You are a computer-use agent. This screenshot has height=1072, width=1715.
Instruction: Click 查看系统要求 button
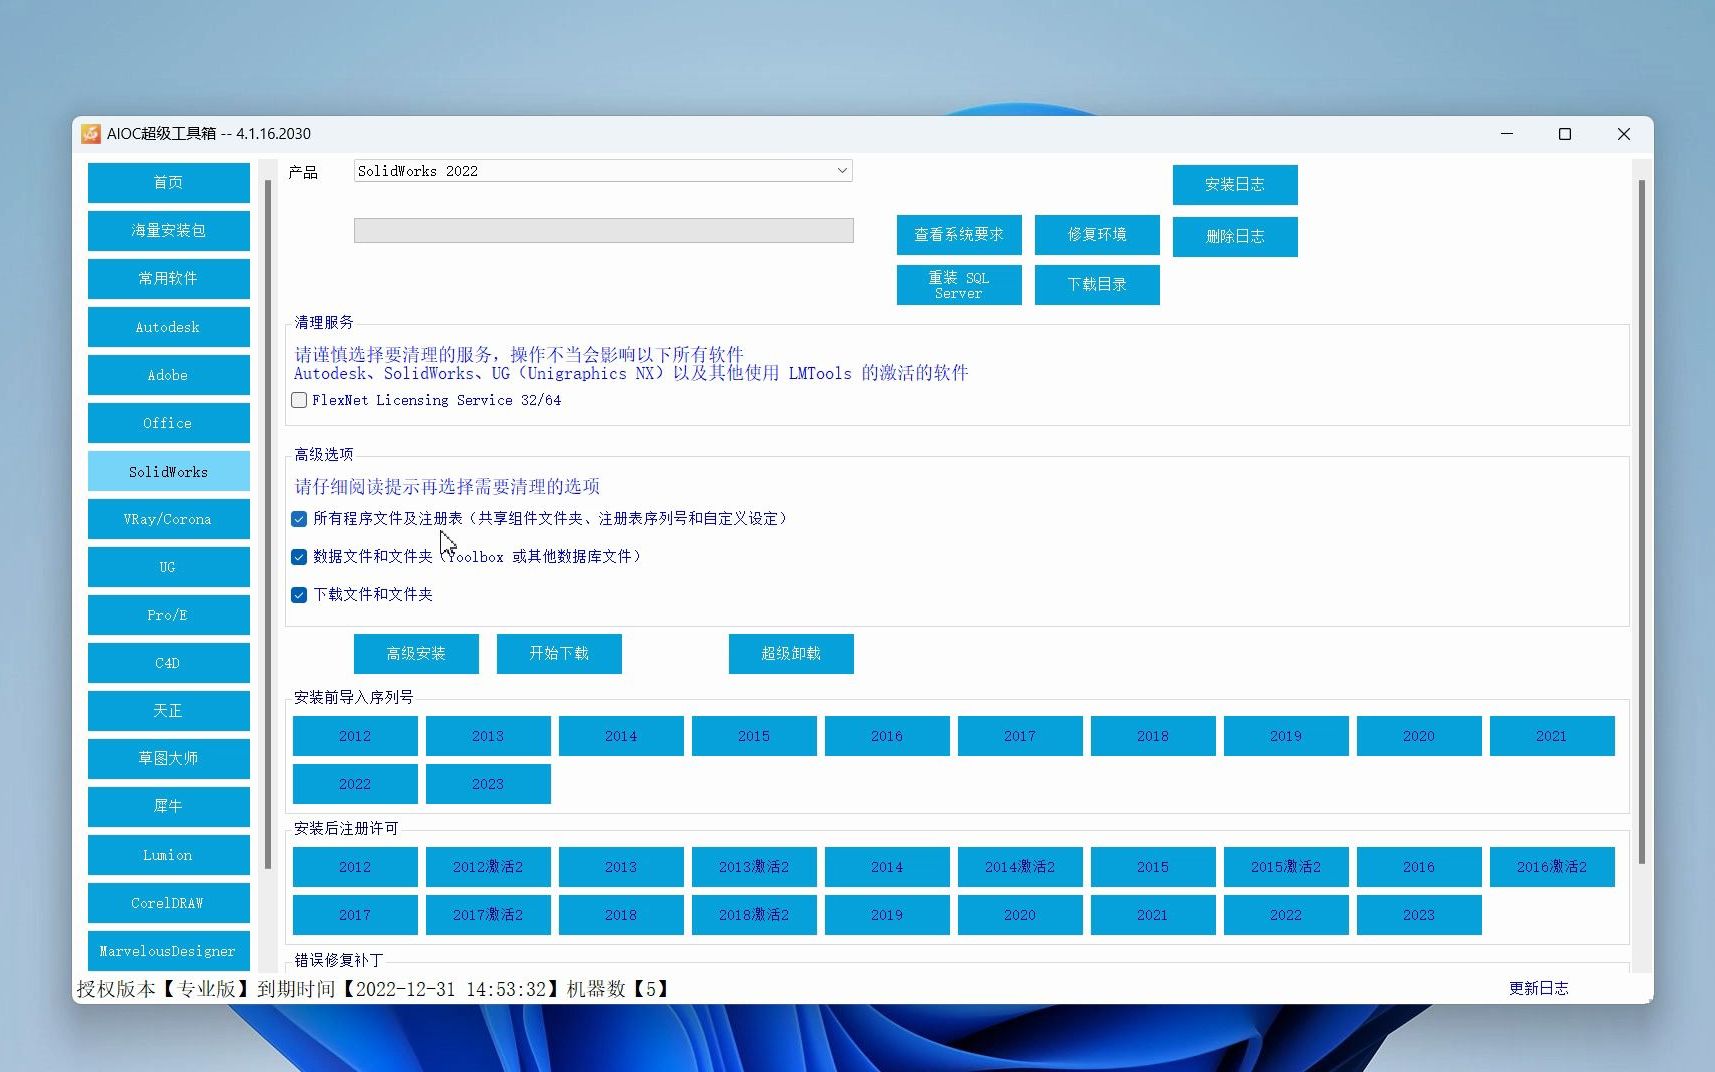tap(959, 235)
